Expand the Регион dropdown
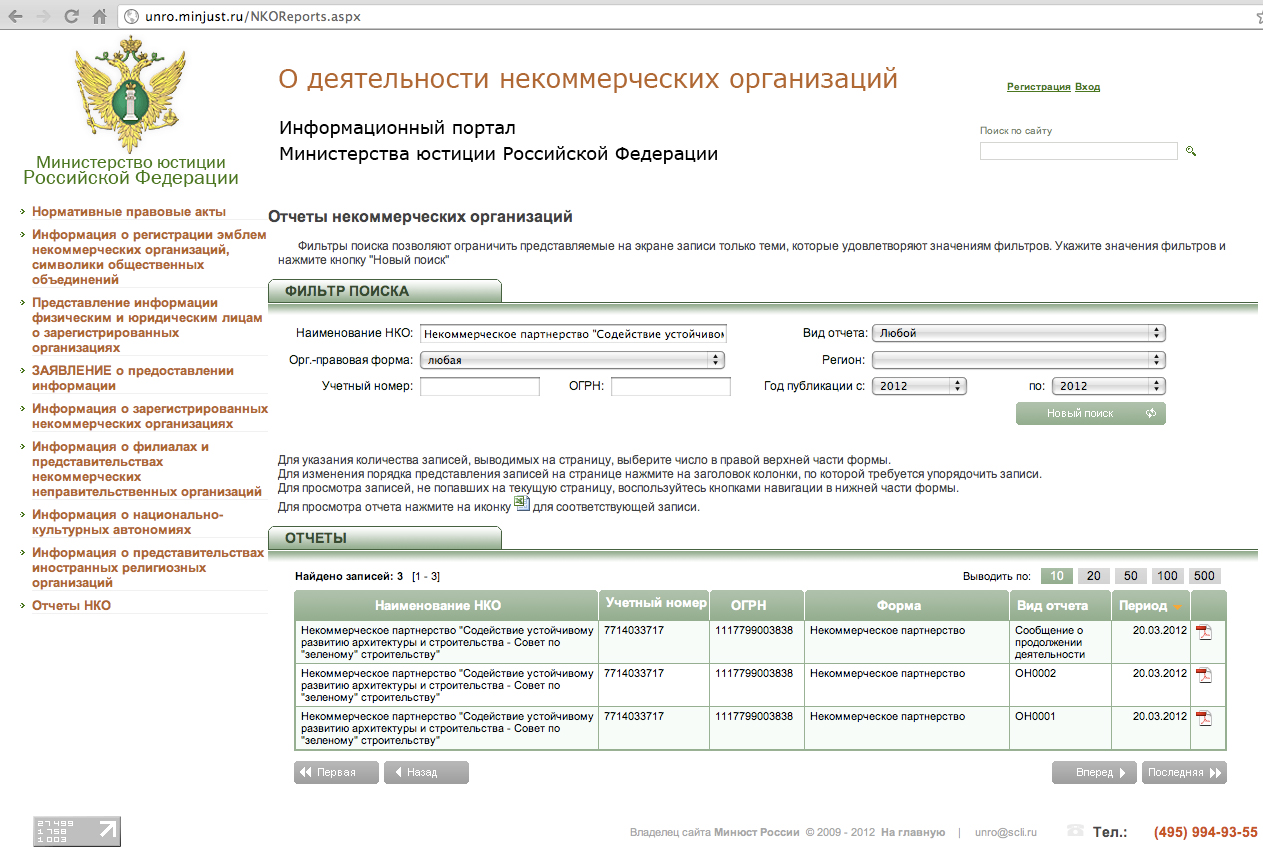This screenshot has width=1263, height=857. pyautogui.click(x=1018, y=359)
